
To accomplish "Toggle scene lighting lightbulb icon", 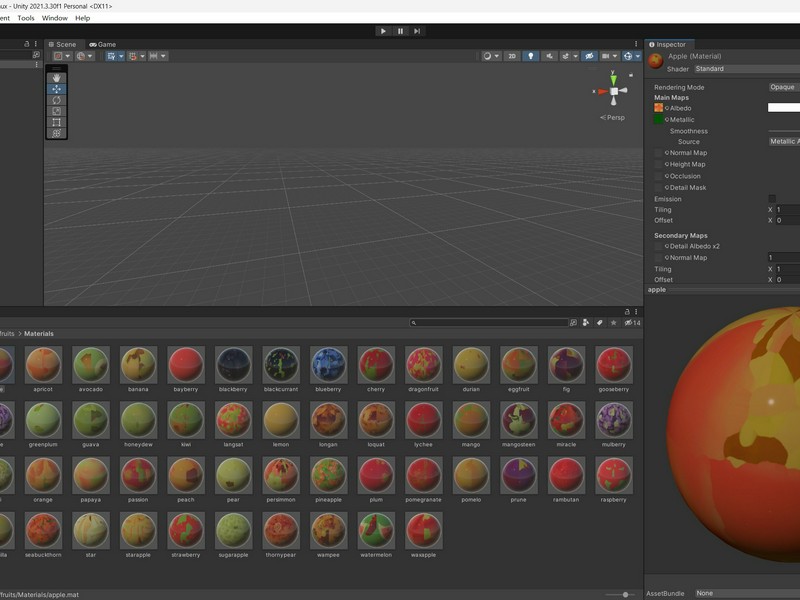I will point(531,56).
